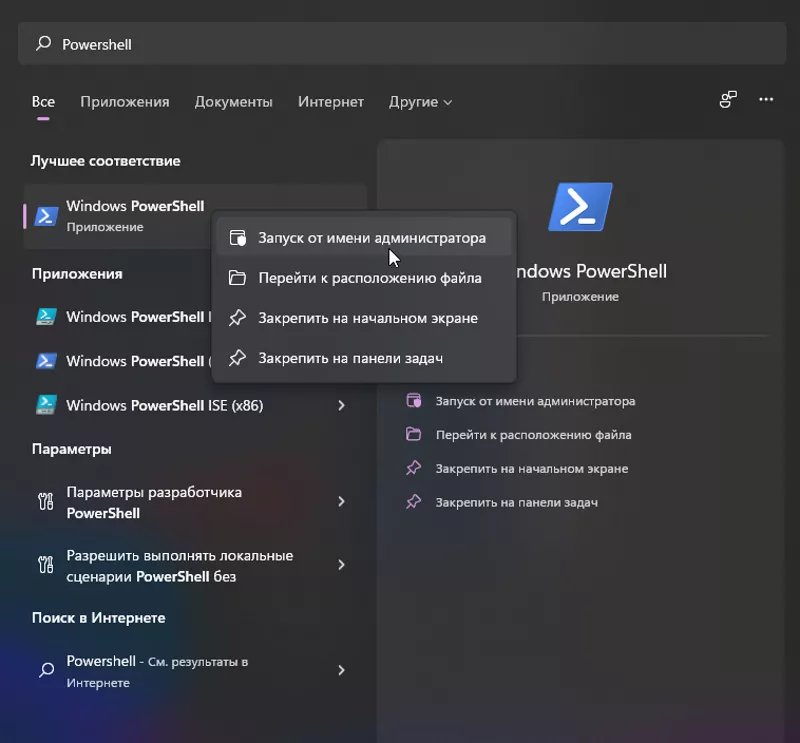Open the Другие dropdown
Image resolution: width=800 pixels, height=743 pixels.
click(420, 102)
